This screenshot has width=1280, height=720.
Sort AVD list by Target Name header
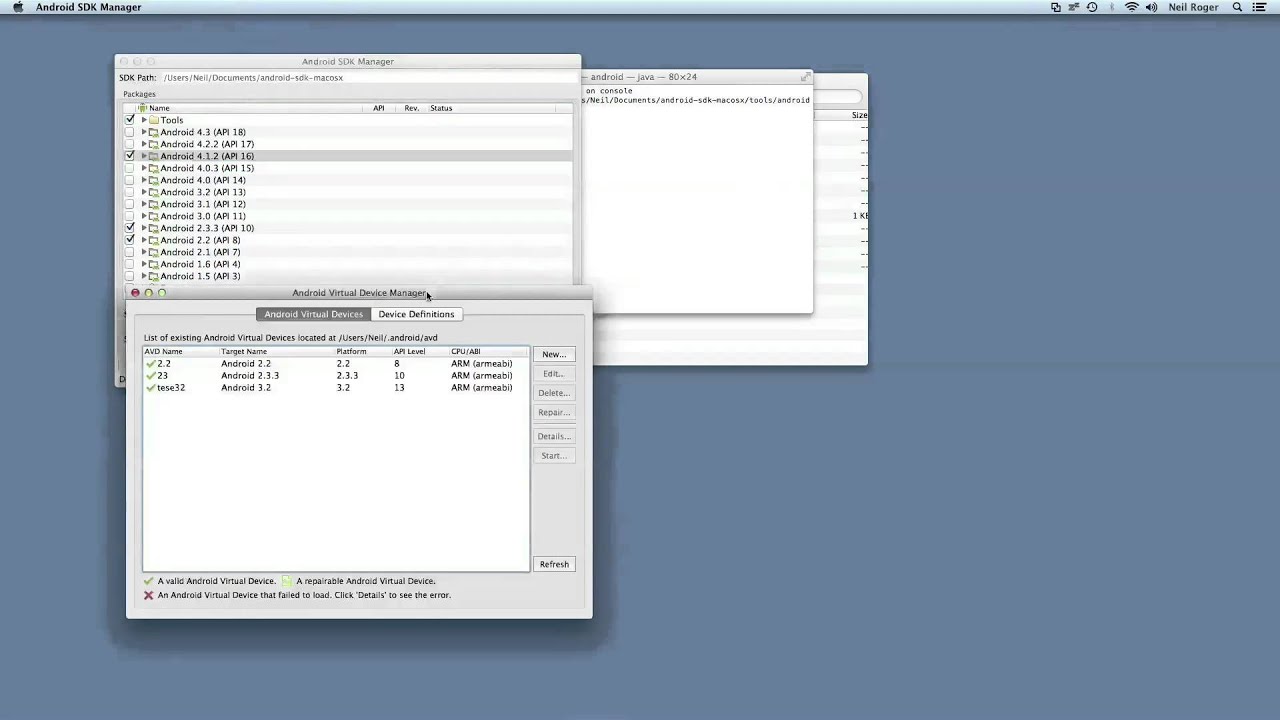click(276, 352)
